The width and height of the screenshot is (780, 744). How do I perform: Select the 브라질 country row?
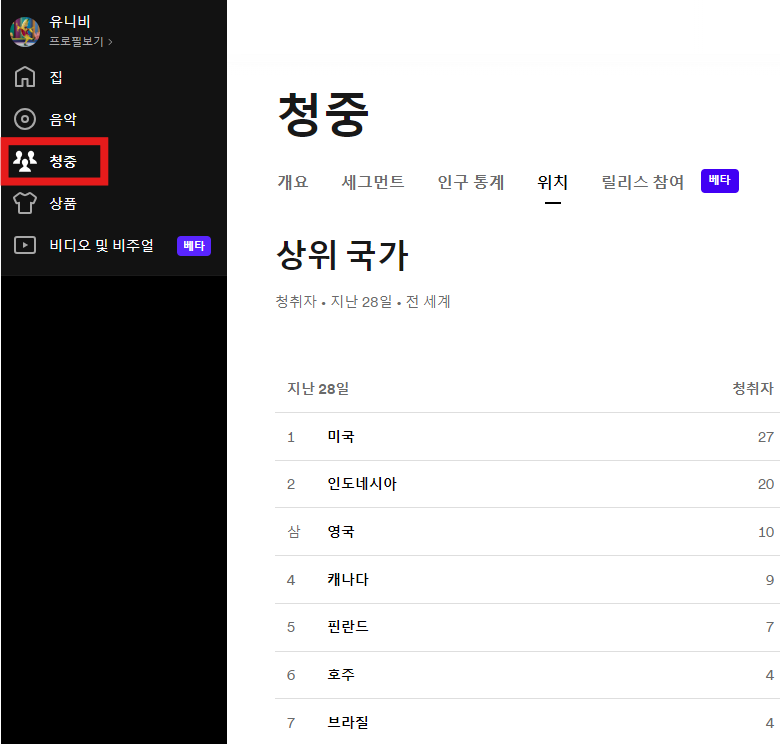tap(527, 722)
